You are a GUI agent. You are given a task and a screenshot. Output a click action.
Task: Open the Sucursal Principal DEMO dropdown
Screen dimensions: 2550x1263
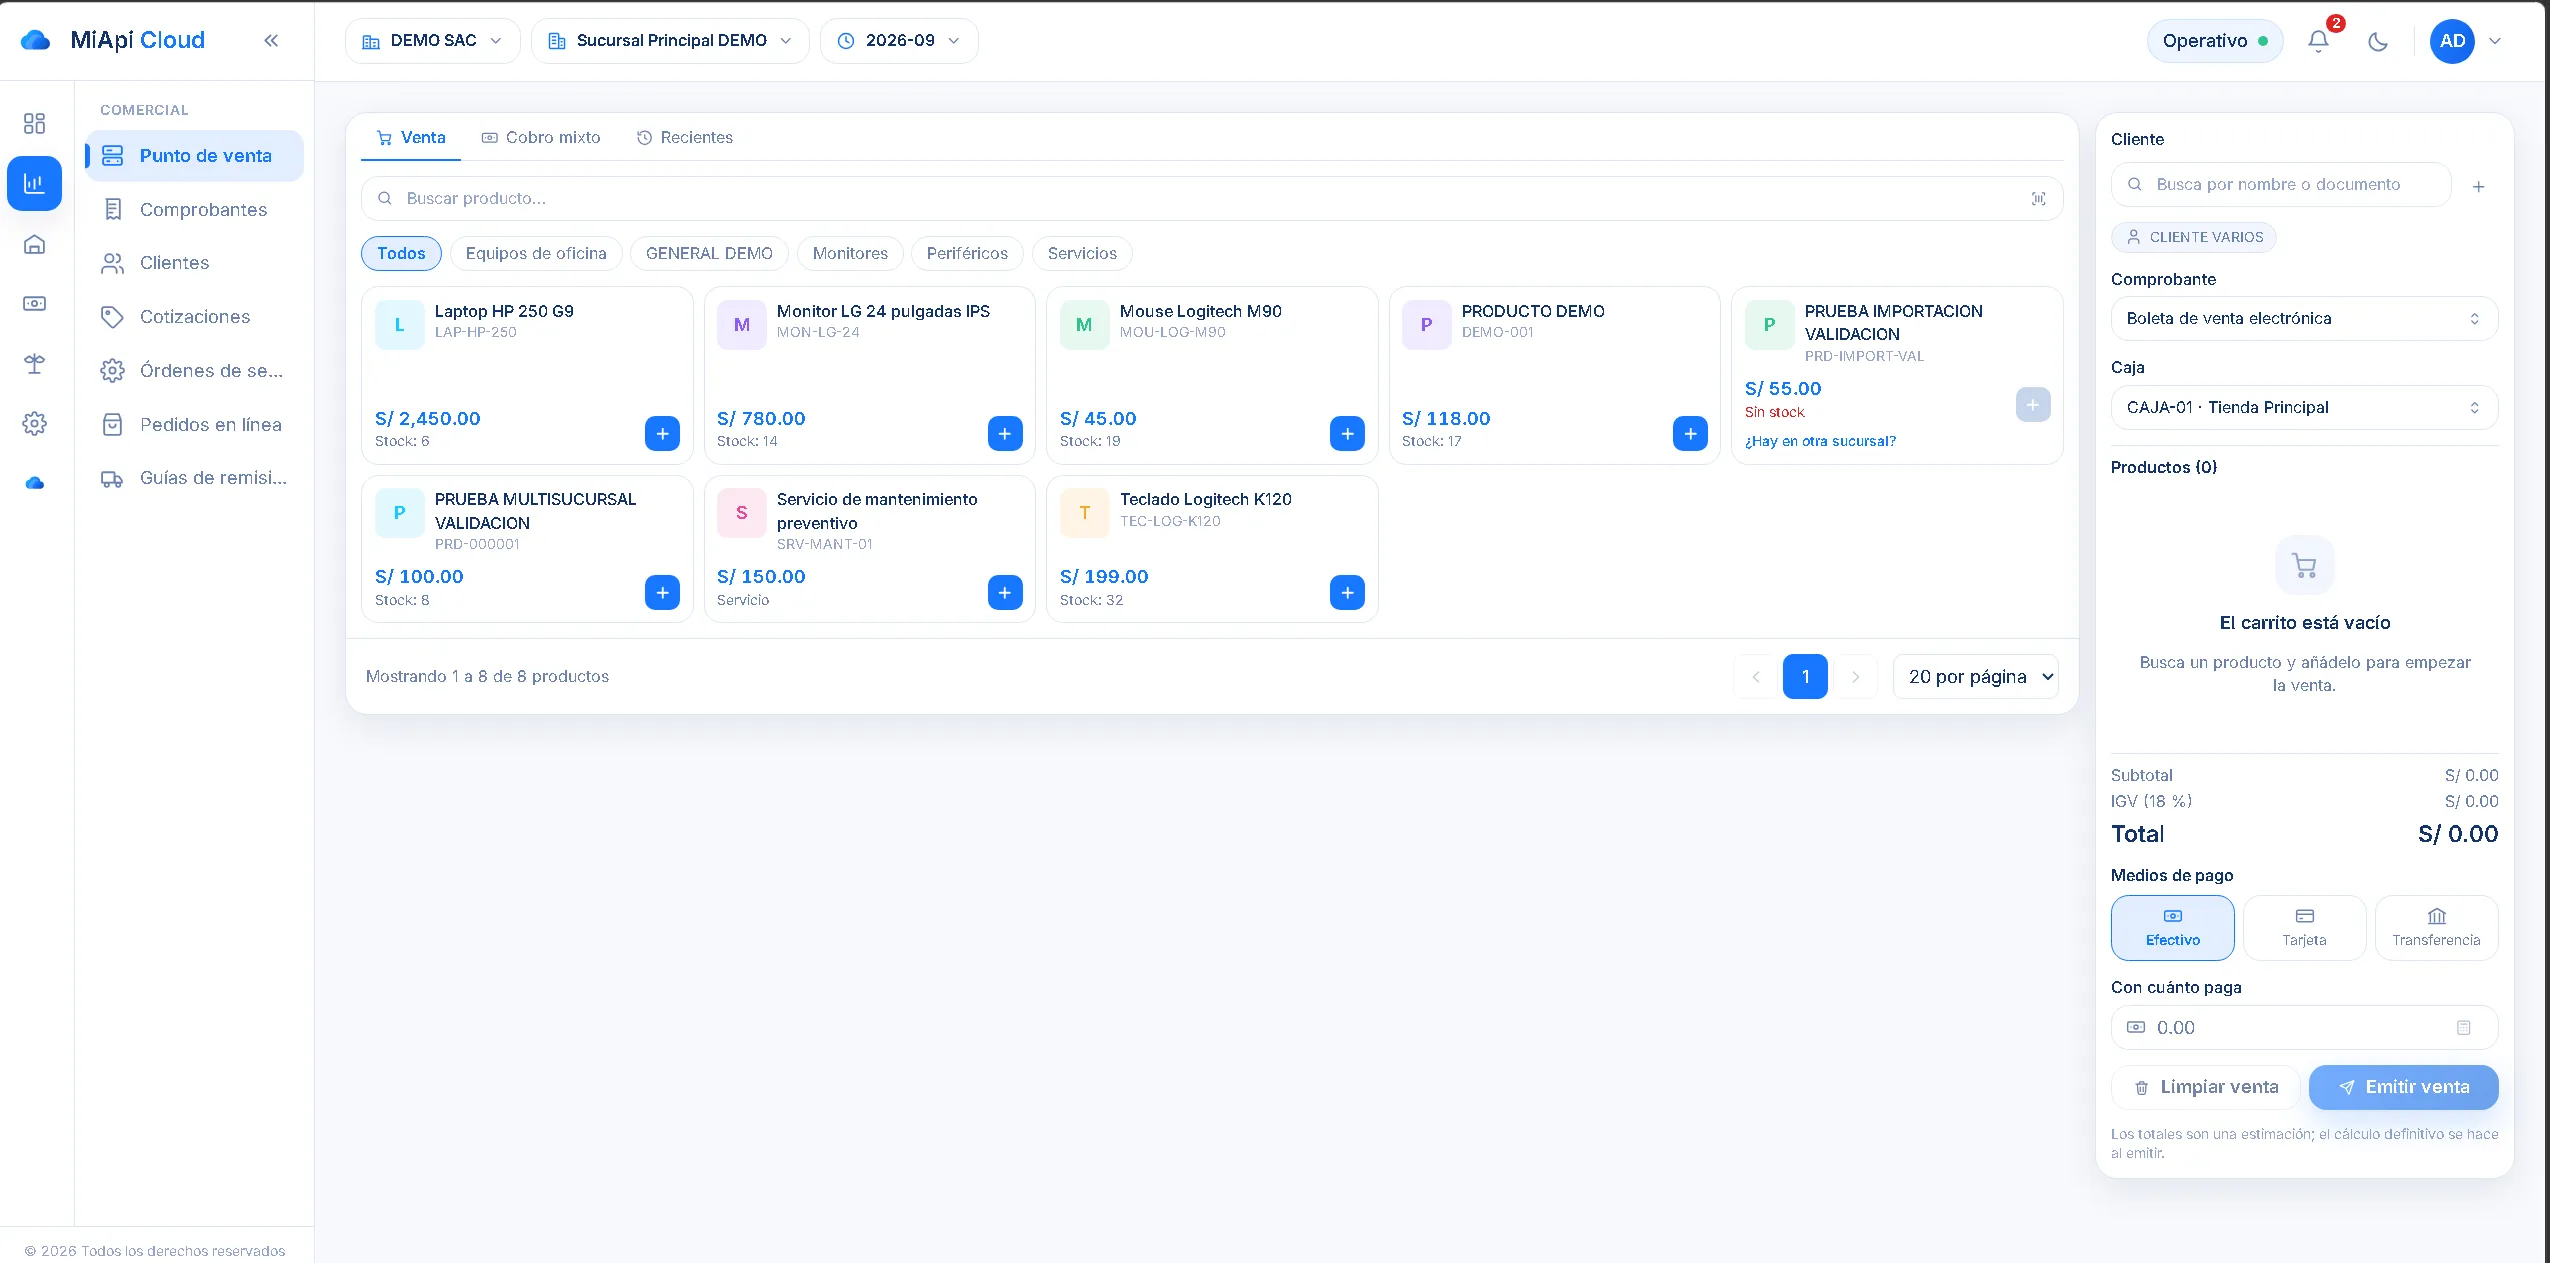(670, 41)
